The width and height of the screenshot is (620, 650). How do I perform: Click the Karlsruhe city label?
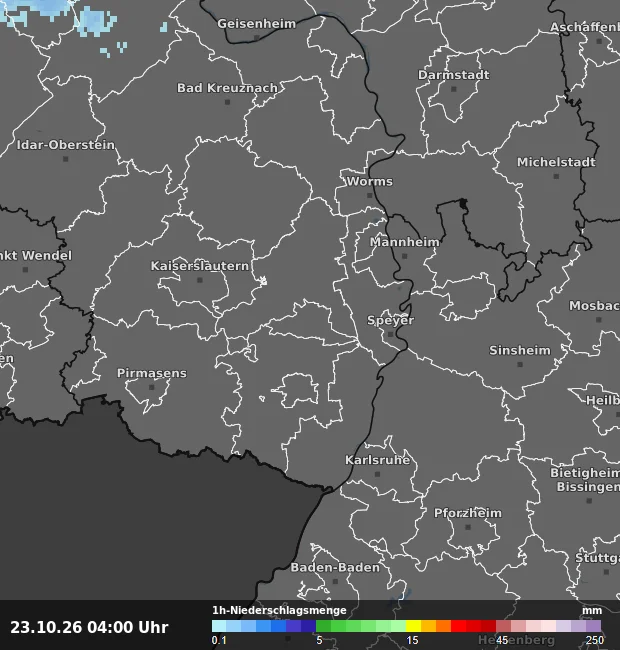377,460
